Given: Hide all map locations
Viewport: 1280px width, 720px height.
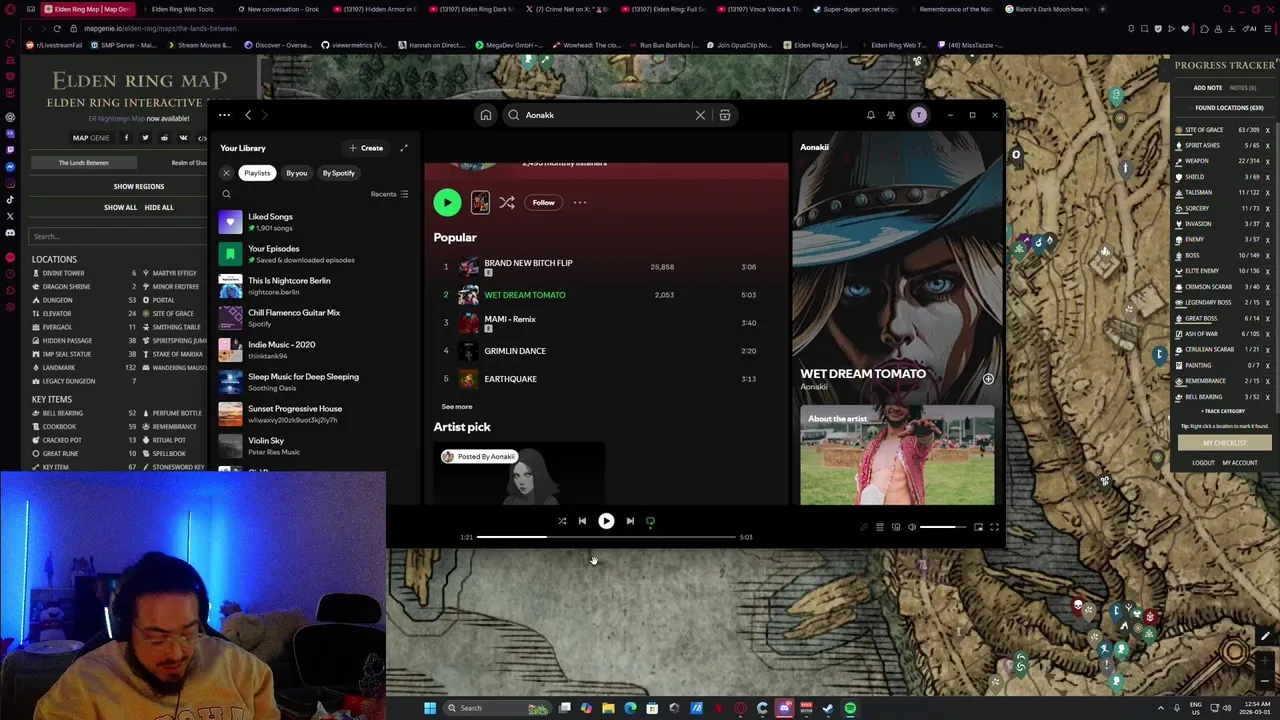Looking at the screenshot, I should (x=159, y=207).
